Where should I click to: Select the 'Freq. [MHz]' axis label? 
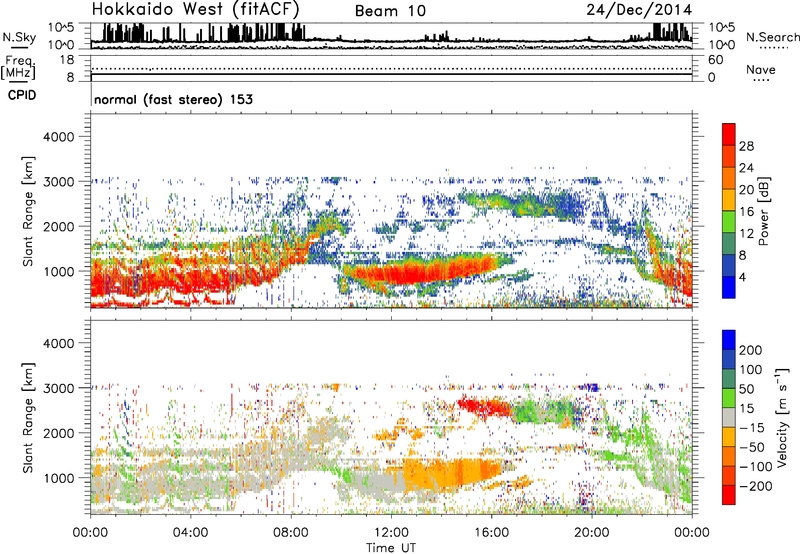(x=18, y=68)
